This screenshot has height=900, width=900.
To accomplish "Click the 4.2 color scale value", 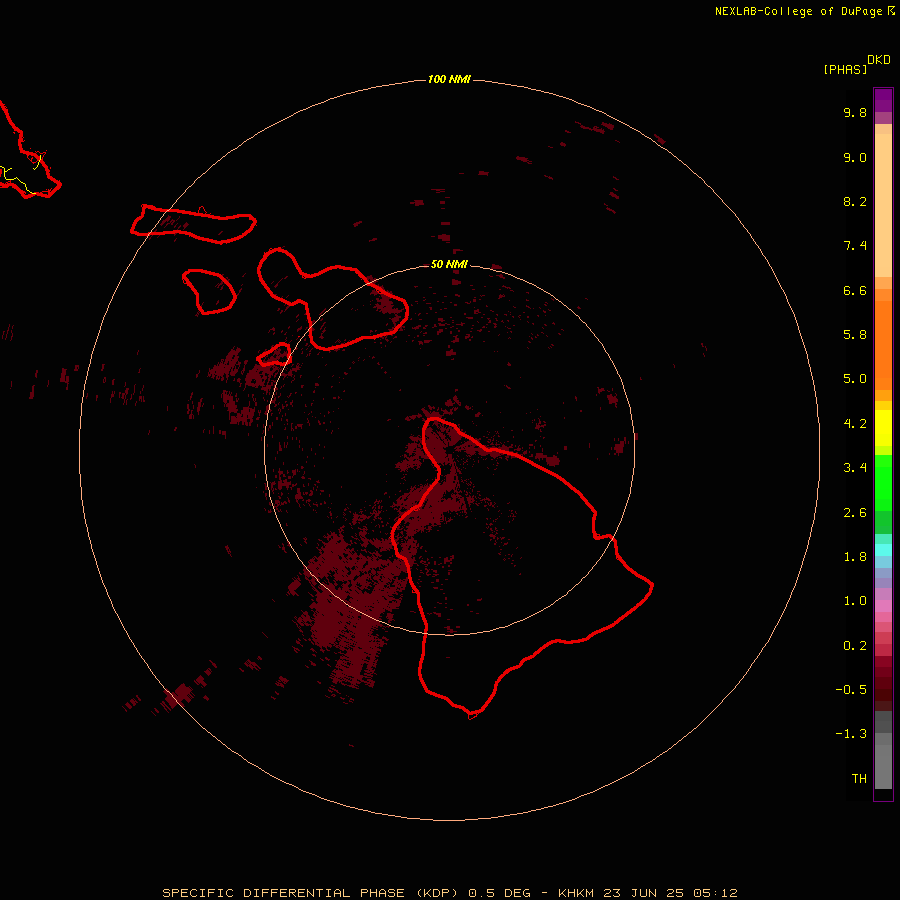I will [855, 424].
